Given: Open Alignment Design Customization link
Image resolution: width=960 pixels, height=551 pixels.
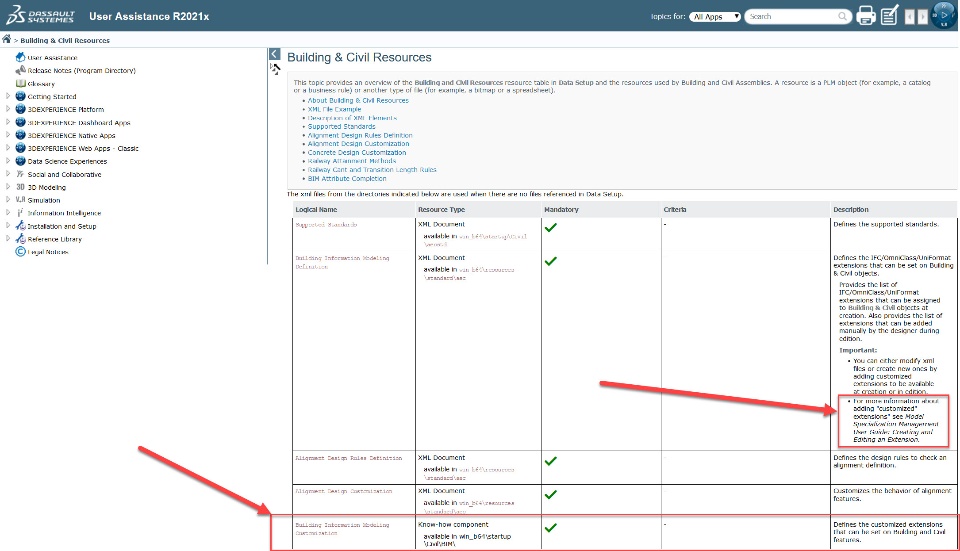Looking at the screenshot, I should point(358,144).
